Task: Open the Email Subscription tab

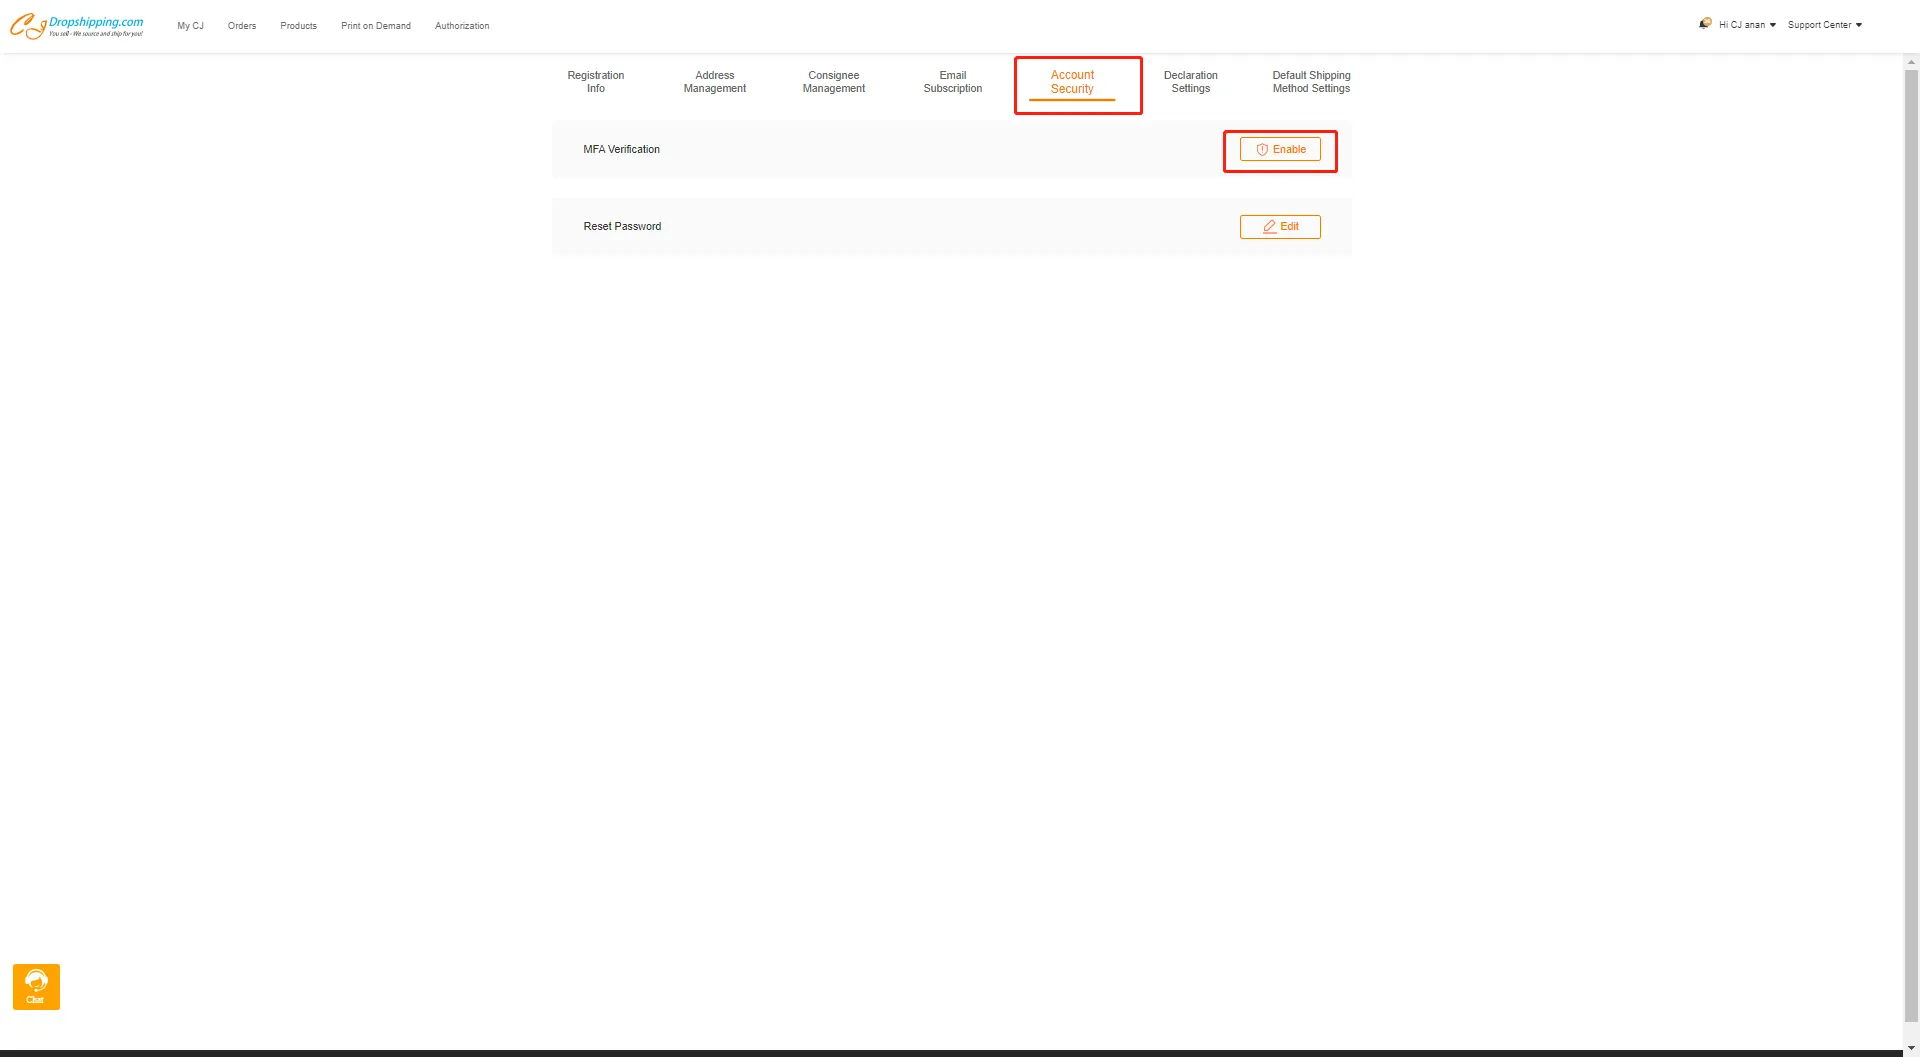Action: point(952,82)
